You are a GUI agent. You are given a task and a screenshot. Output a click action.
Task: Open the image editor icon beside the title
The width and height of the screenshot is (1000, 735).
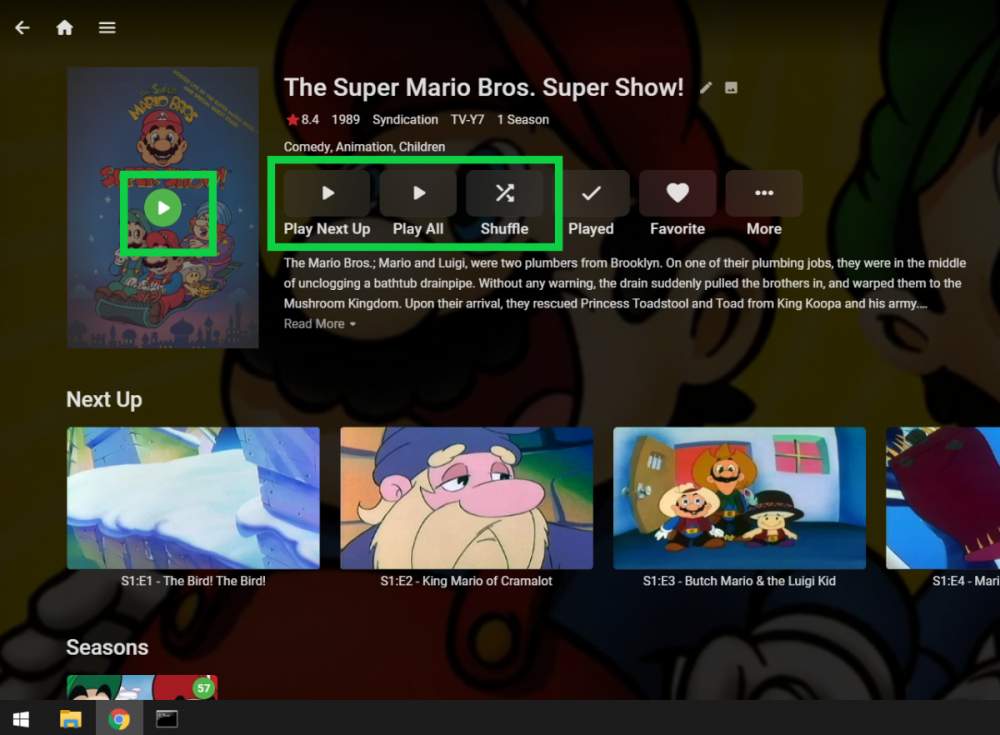(731, 87)
